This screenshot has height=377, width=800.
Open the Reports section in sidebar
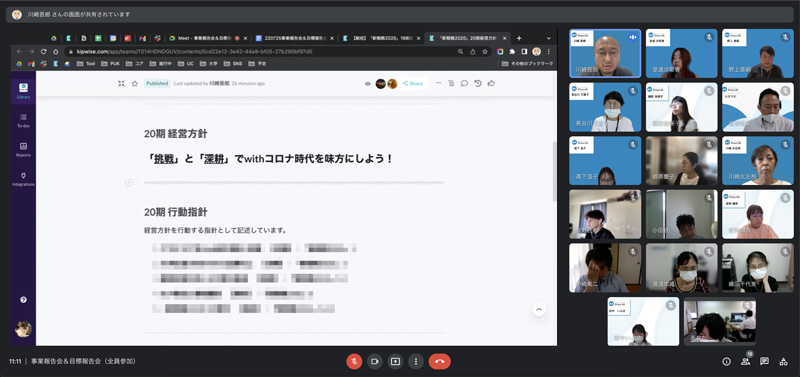[23, 149]
